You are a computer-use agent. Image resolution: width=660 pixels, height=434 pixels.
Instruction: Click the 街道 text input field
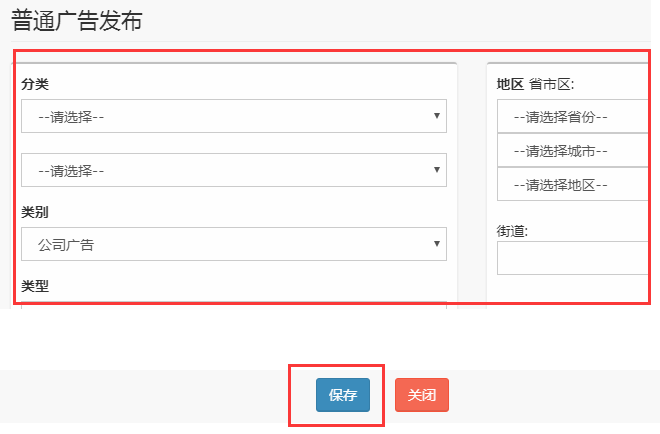[x=572, y=258]
